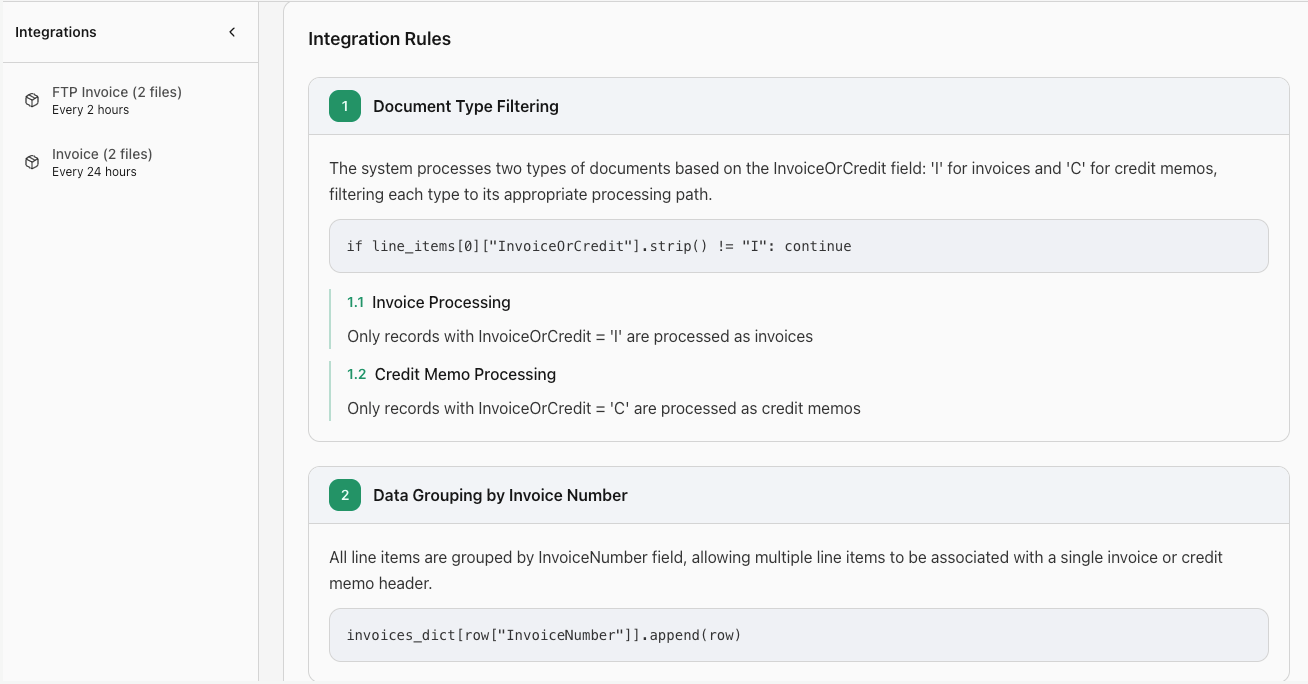This screenshot has height=684, width=1308.
Task: Click the Integrations sidebar title
Action: 56,32
